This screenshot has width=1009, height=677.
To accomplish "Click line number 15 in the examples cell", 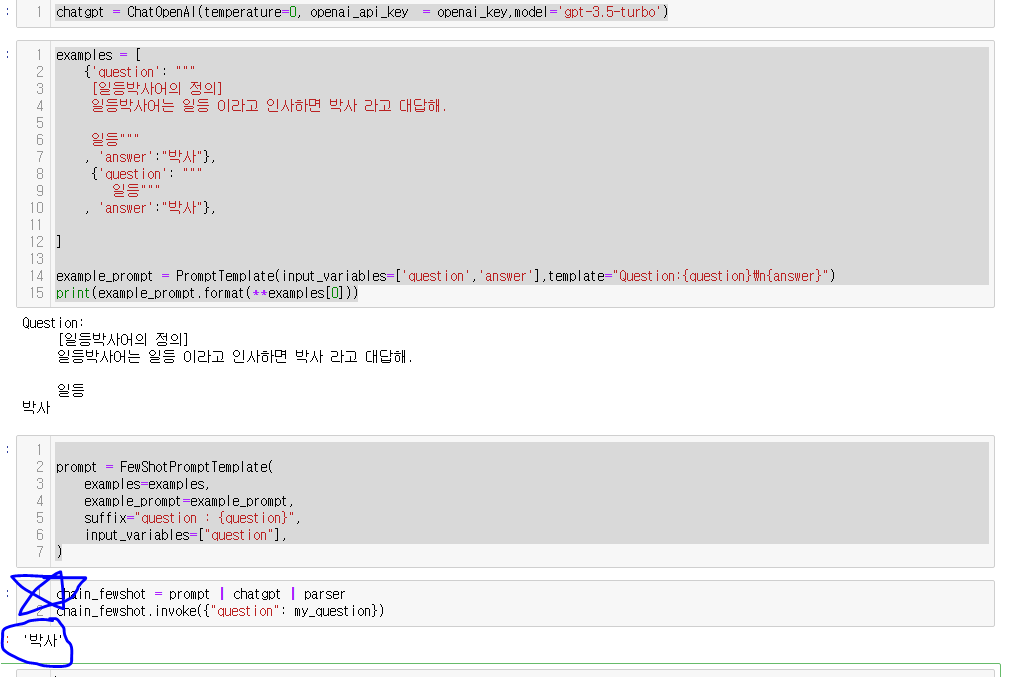I will [x=36, y=293].
